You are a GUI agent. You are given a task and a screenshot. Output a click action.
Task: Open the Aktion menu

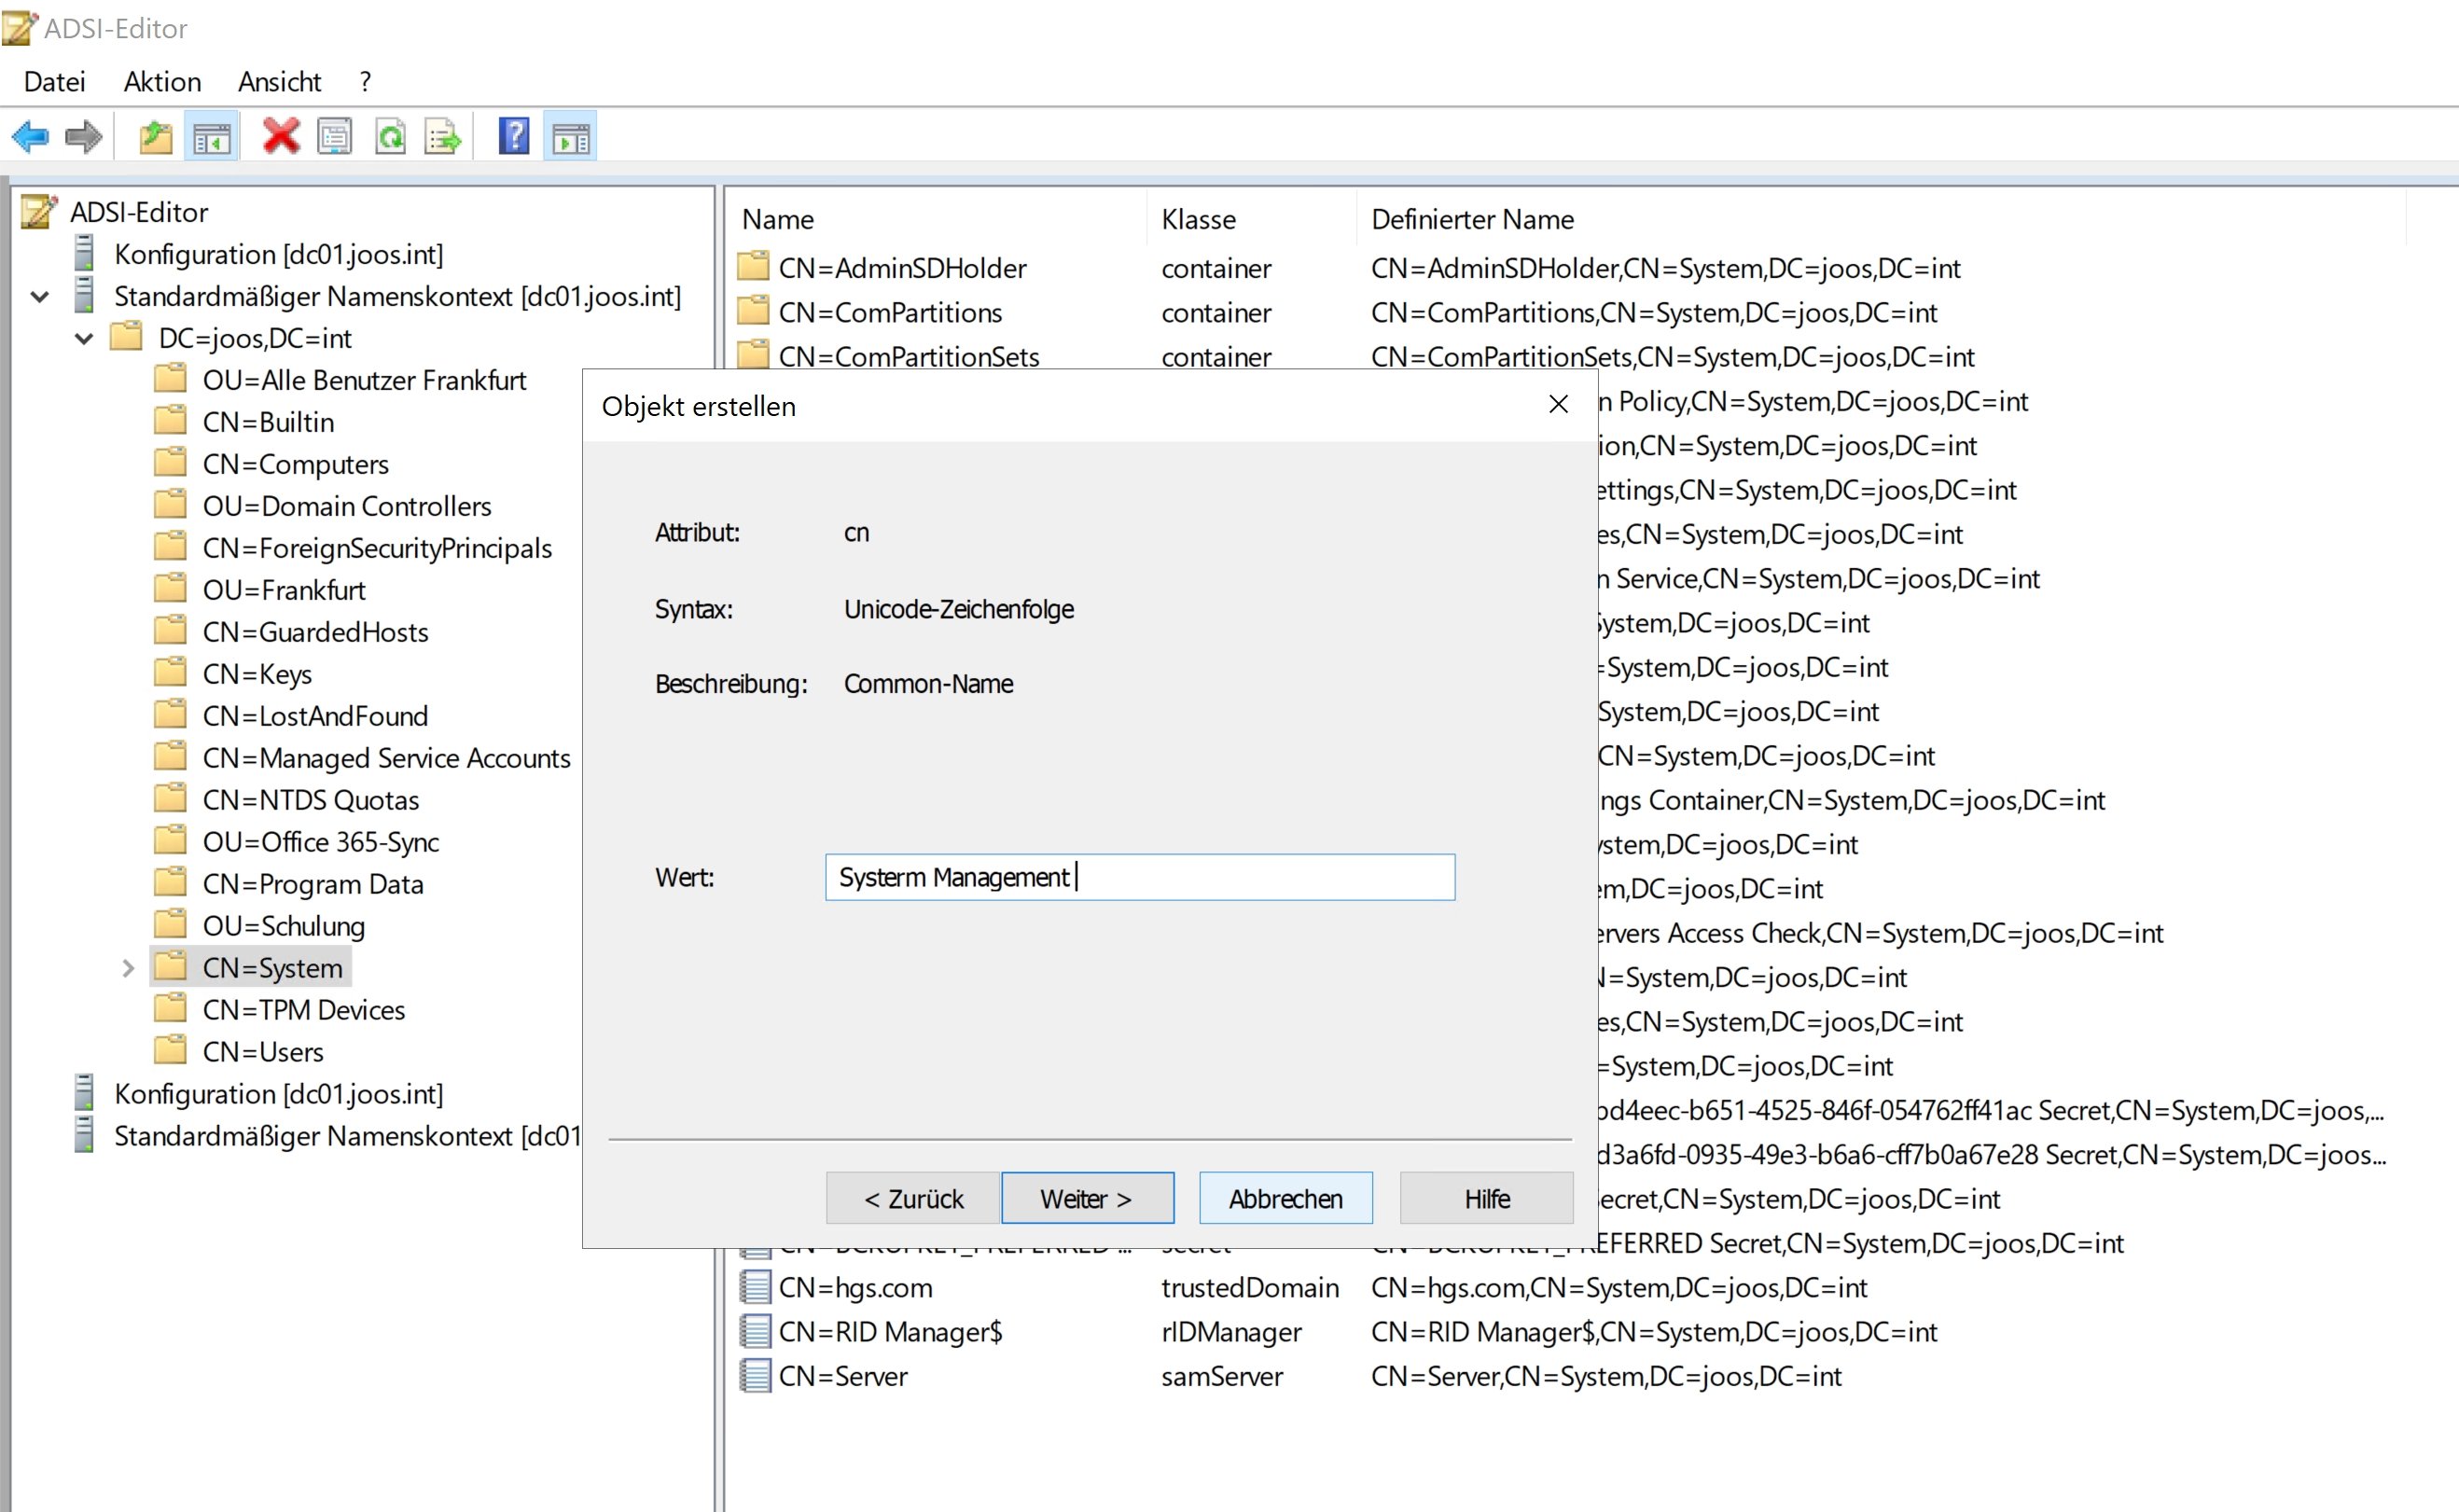[161, 81]
